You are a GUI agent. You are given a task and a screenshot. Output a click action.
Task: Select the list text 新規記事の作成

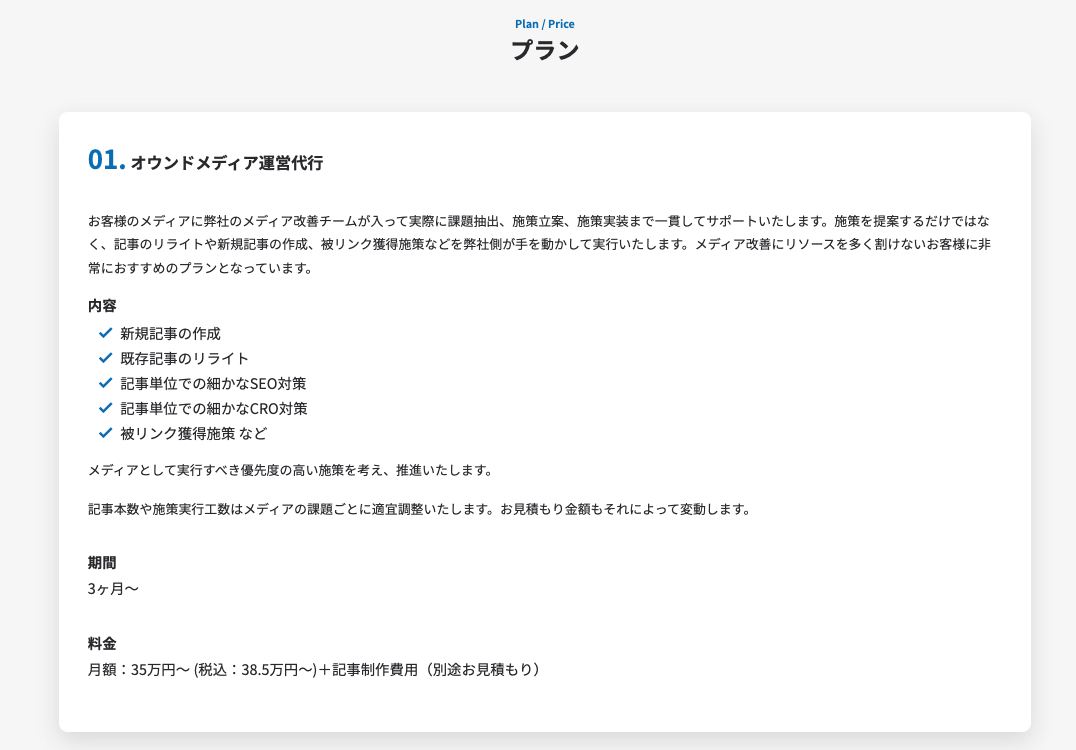170,333
